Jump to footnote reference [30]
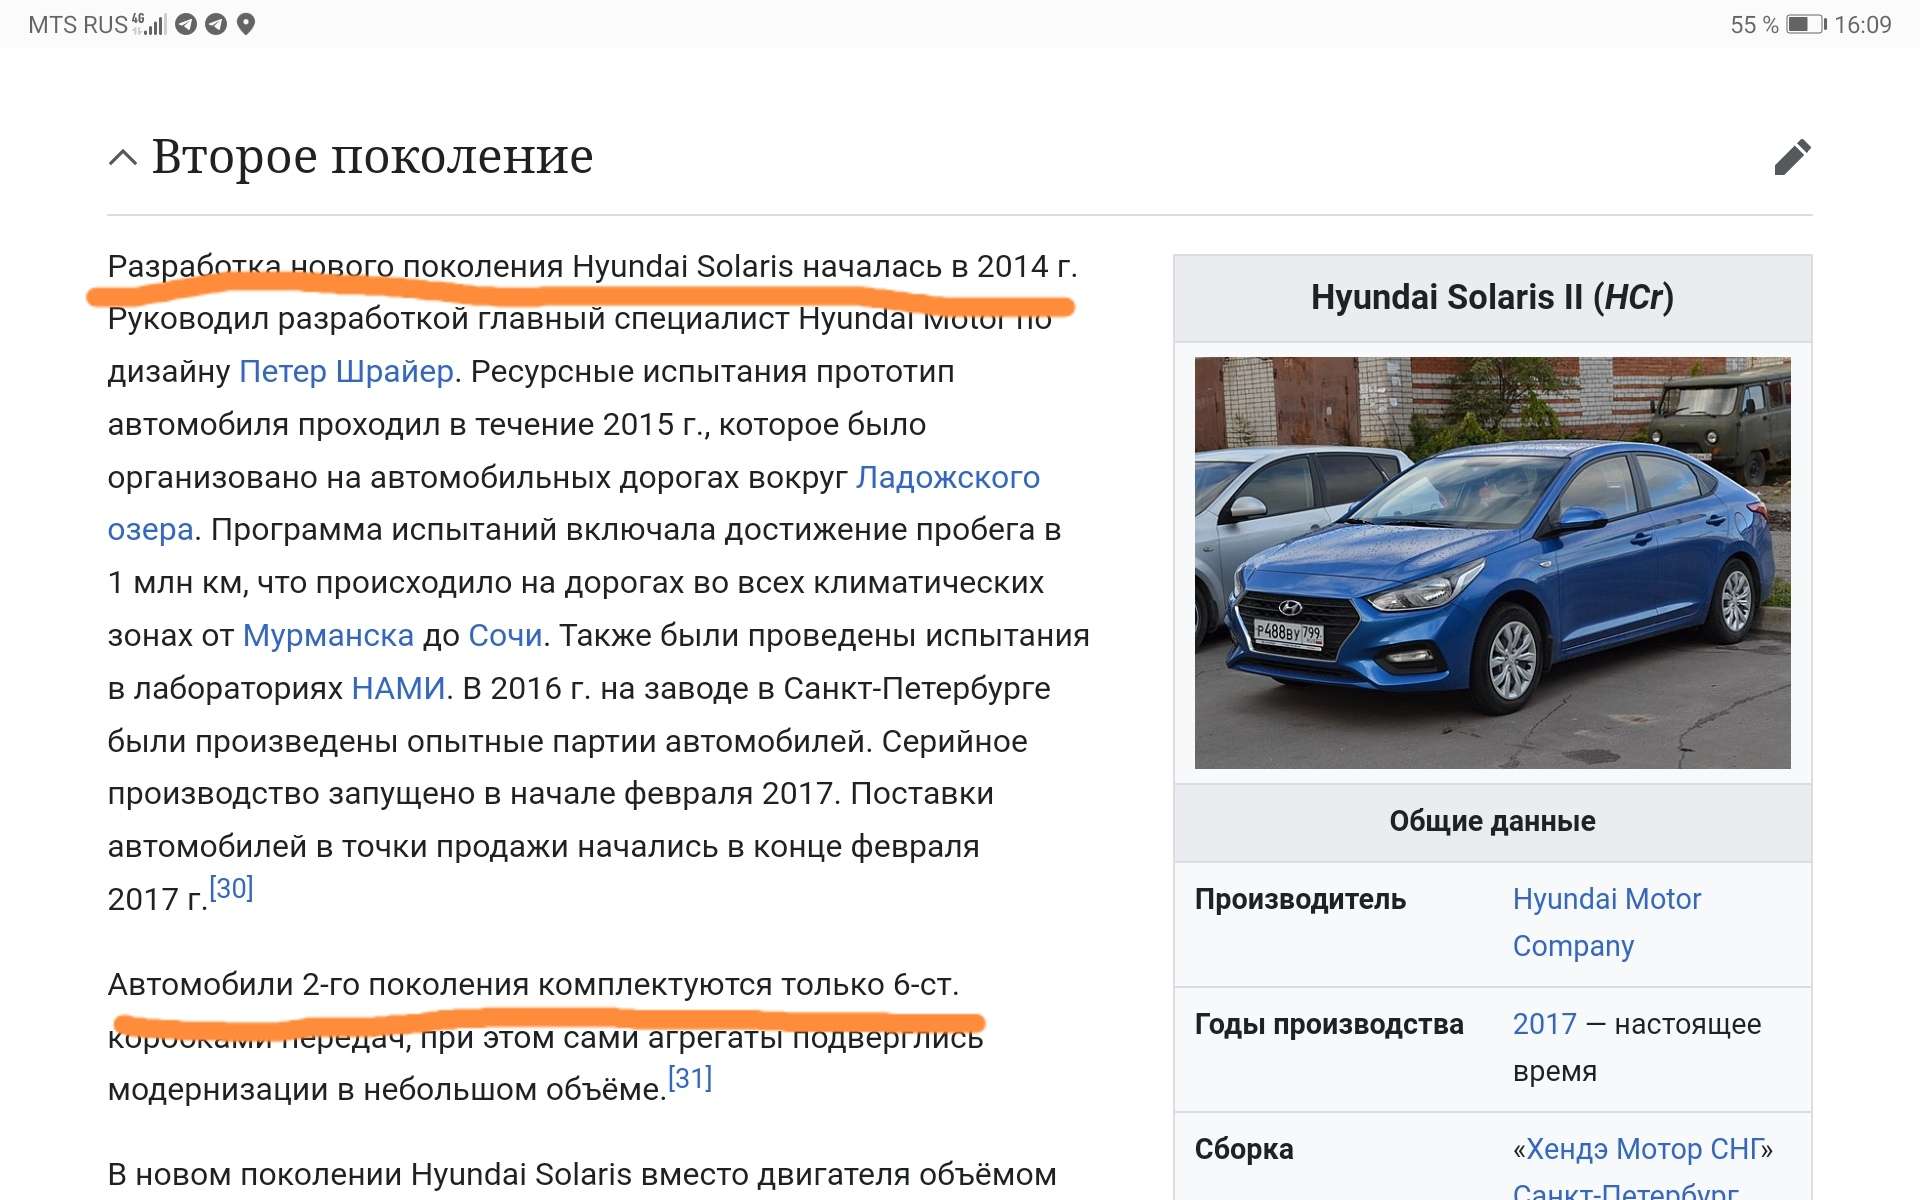The image size is (1920, 1200). coord(231,888)
